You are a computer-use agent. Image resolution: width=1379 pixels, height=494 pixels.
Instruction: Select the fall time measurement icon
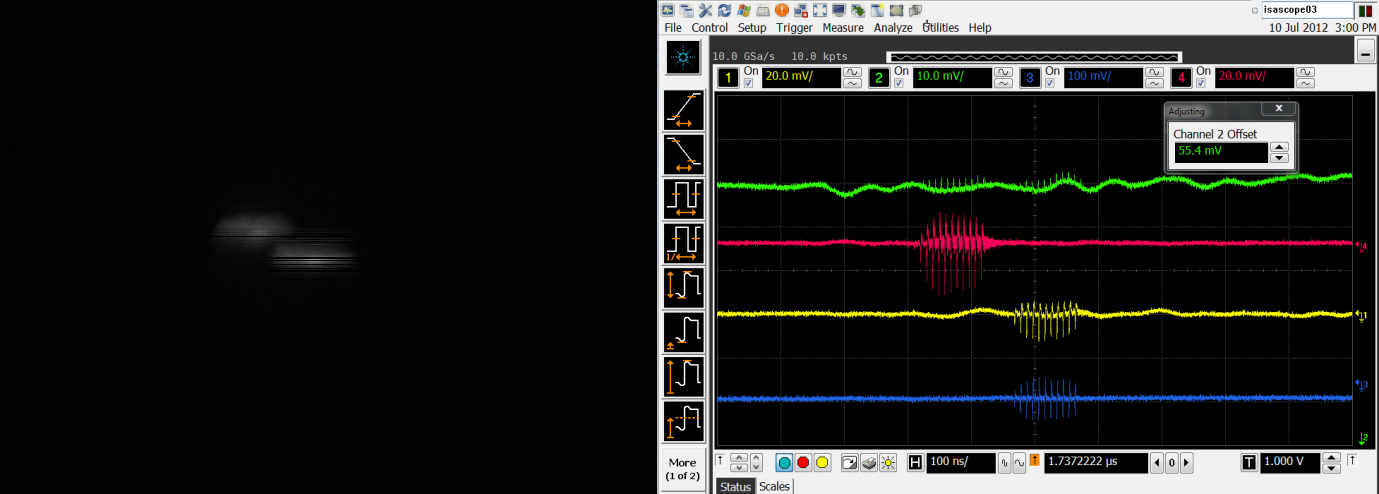[x=684, y=154]
